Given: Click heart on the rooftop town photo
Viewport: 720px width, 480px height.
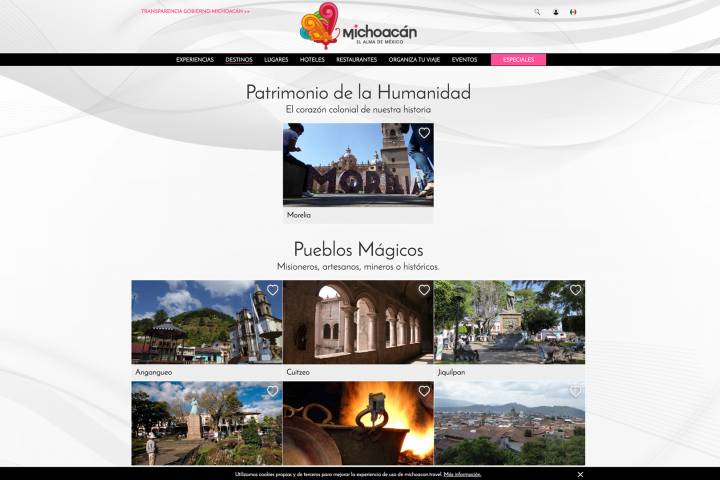Looking at the screenshot, I should [x=575, y=391].
